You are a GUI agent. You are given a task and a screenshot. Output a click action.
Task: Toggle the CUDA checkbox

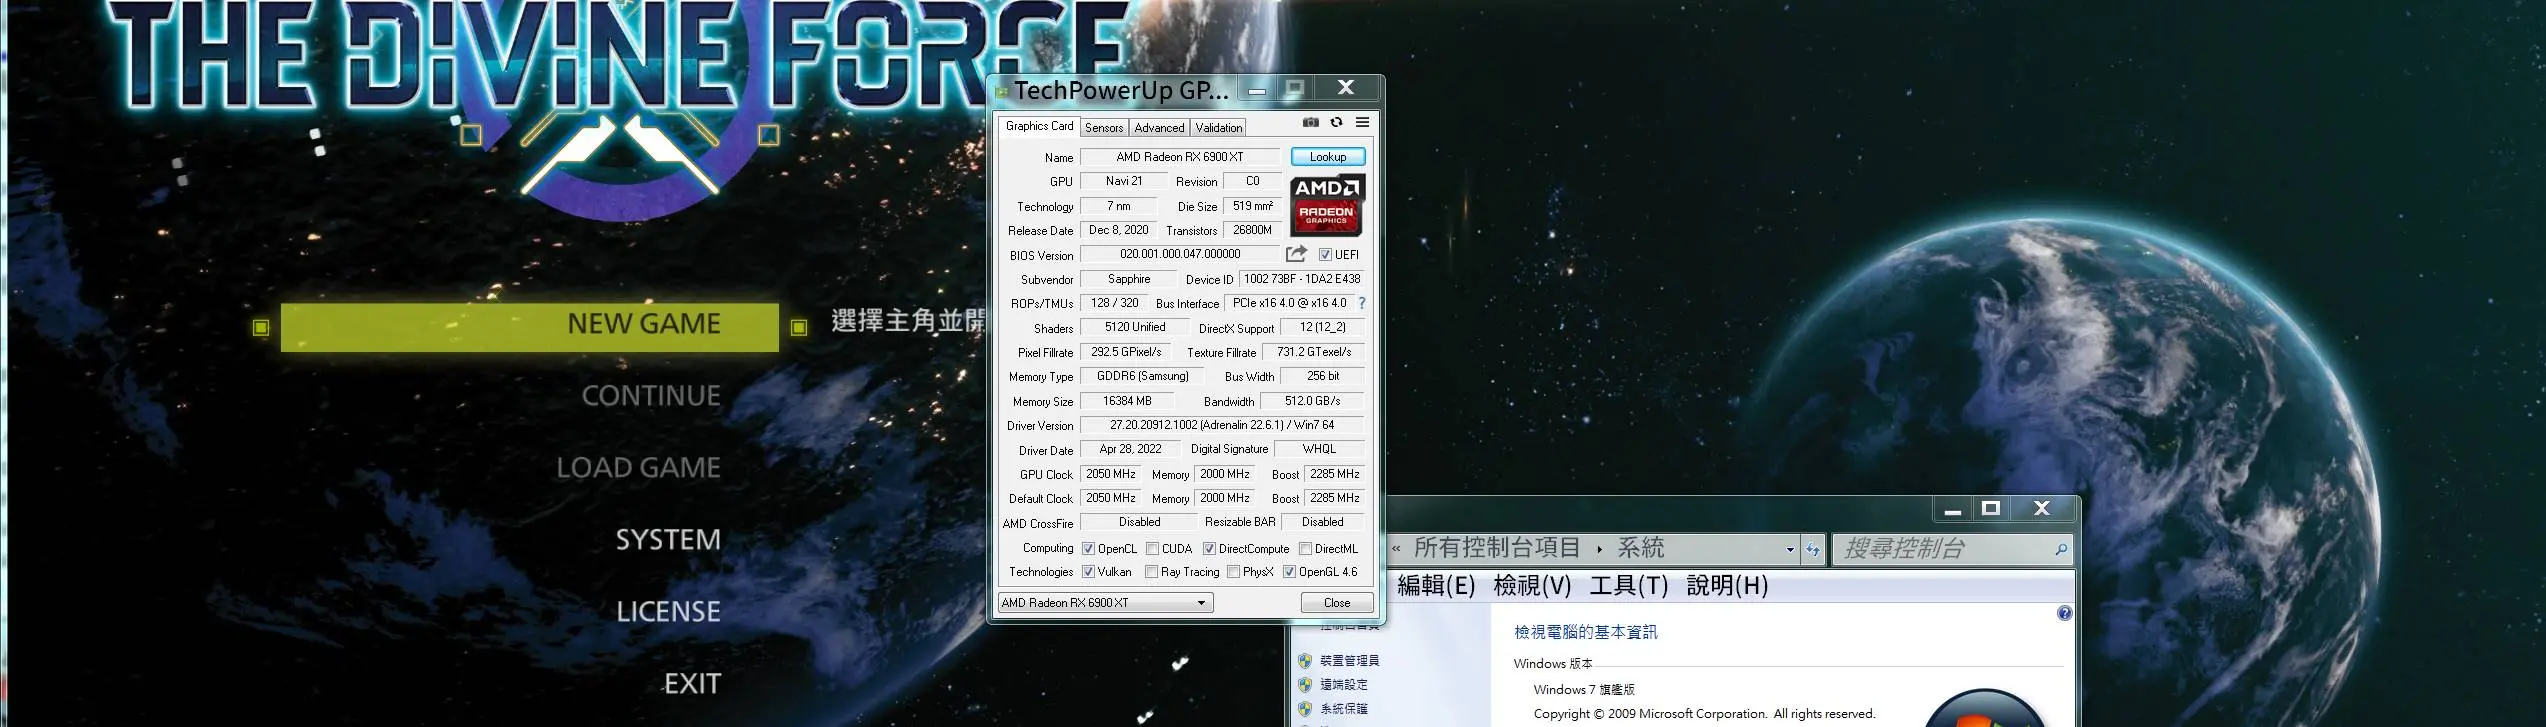1152,548
